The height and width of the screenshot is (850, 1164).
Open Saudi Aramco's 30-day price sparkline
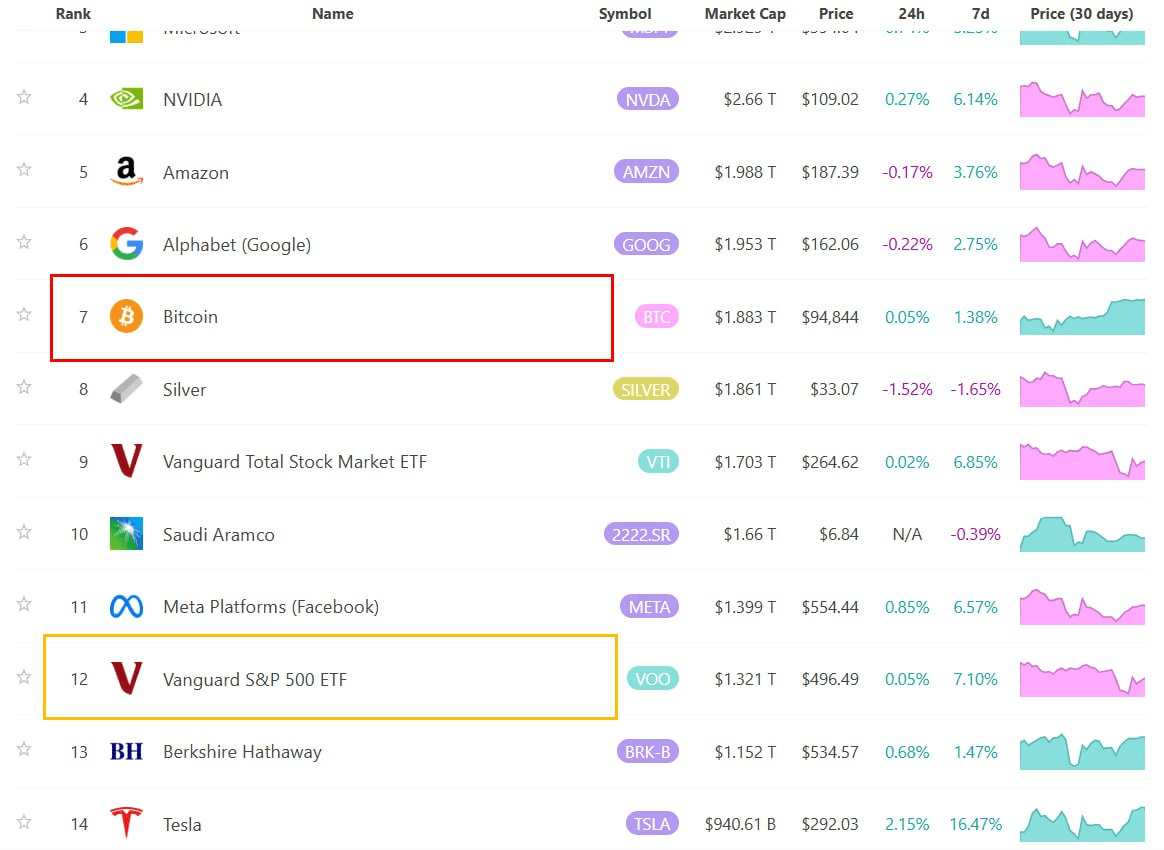click(1082, 534)
